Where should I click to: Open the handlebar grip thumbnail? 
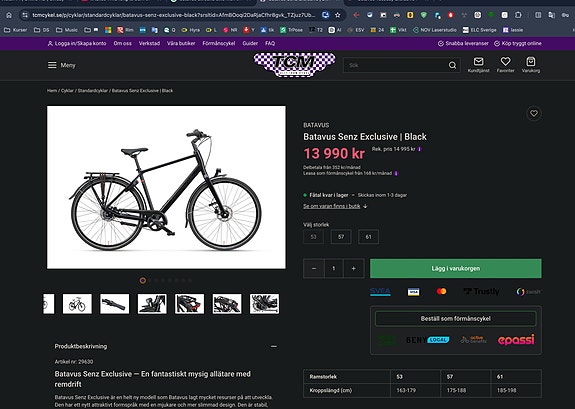[114, 304]
